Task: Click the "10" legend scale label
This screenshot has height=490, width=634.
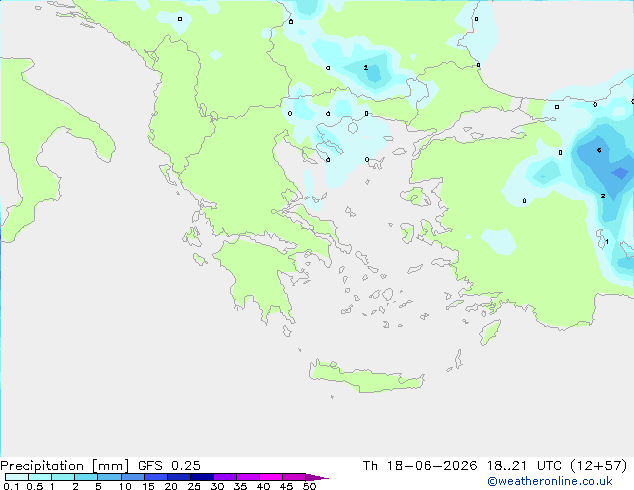Action: (x=125, y=486)
